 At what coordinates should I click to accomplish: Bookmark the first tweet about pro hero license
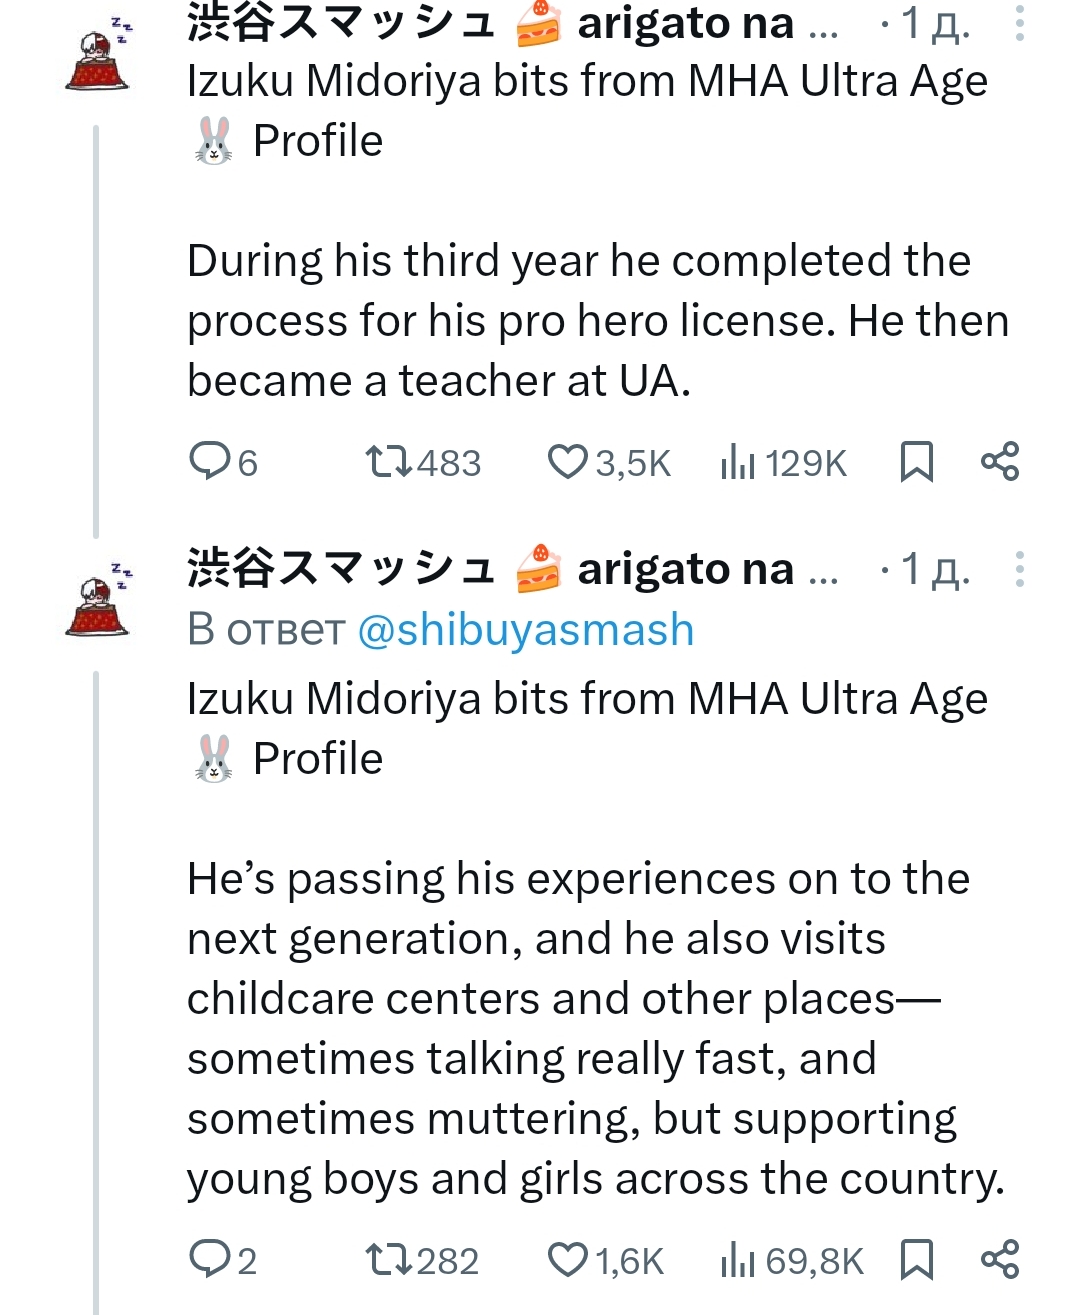pyautogui.click(x=916, y=462)
